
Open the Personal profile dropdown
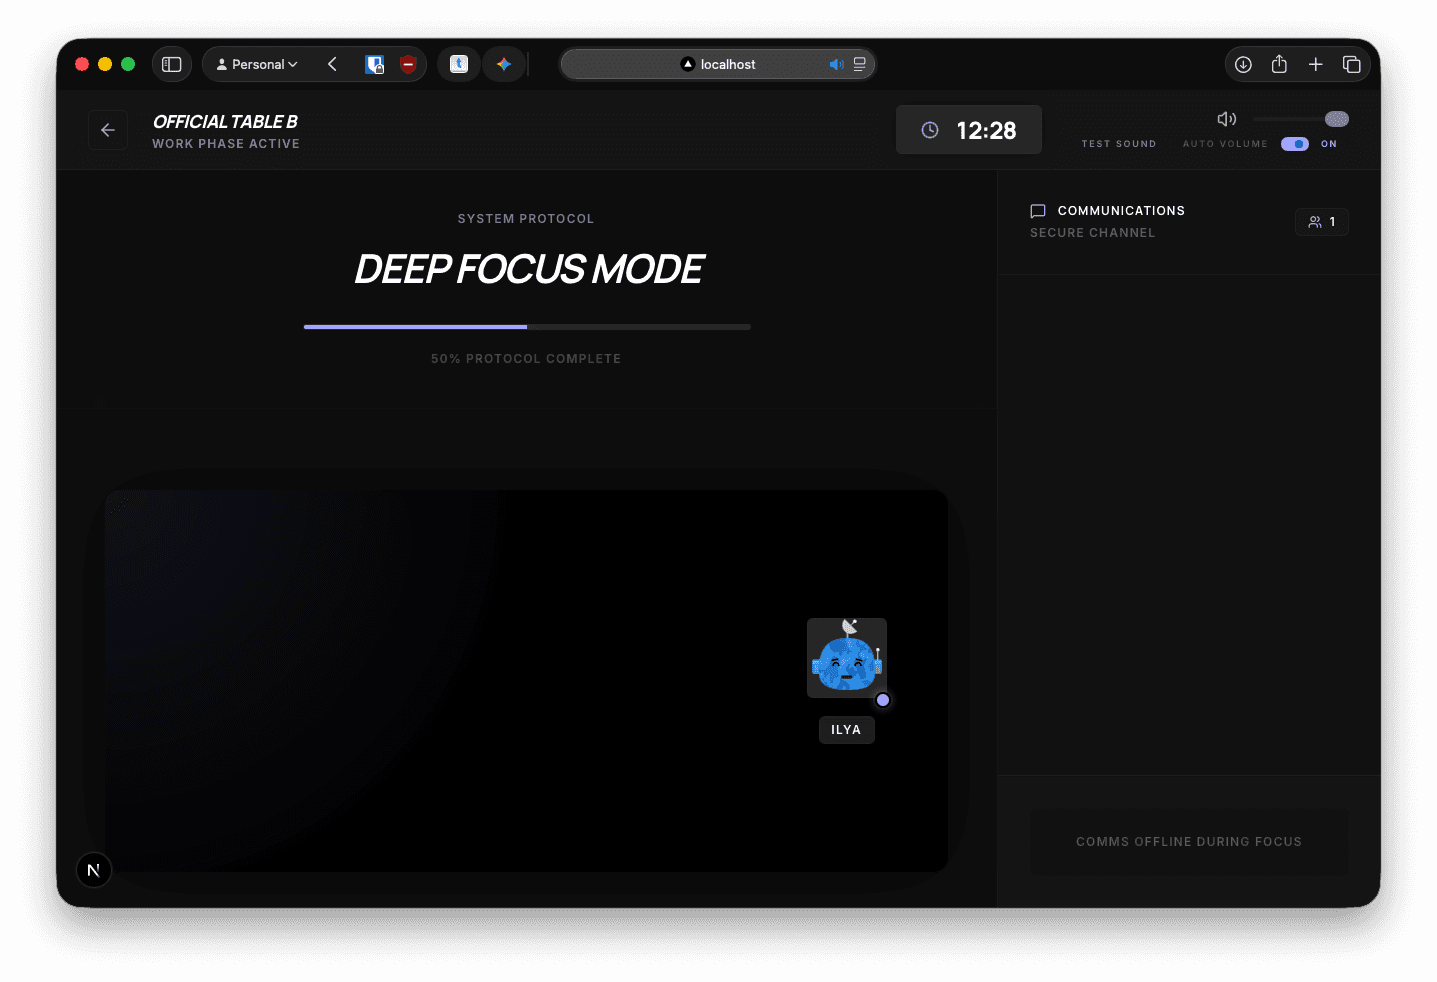pyautogui.click(x=258, y=64)
